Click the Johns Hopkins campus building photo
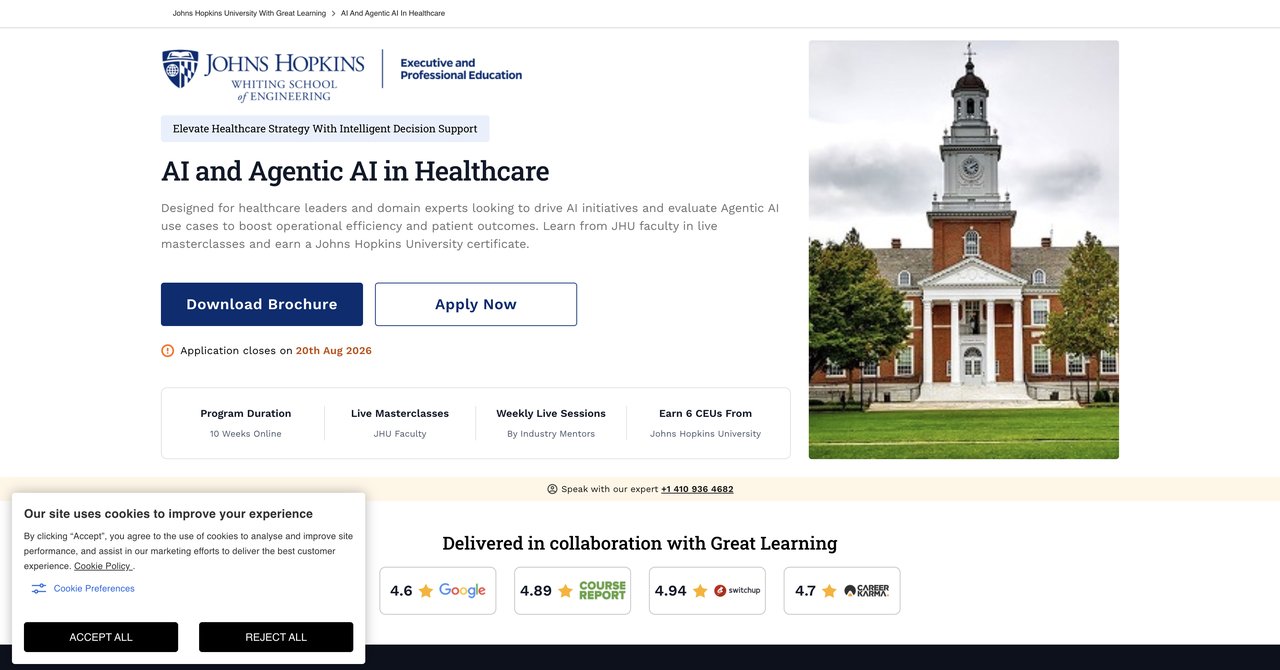Viewport: 1280px width, 670px height. pyautogui.click(x=964, y=250)
